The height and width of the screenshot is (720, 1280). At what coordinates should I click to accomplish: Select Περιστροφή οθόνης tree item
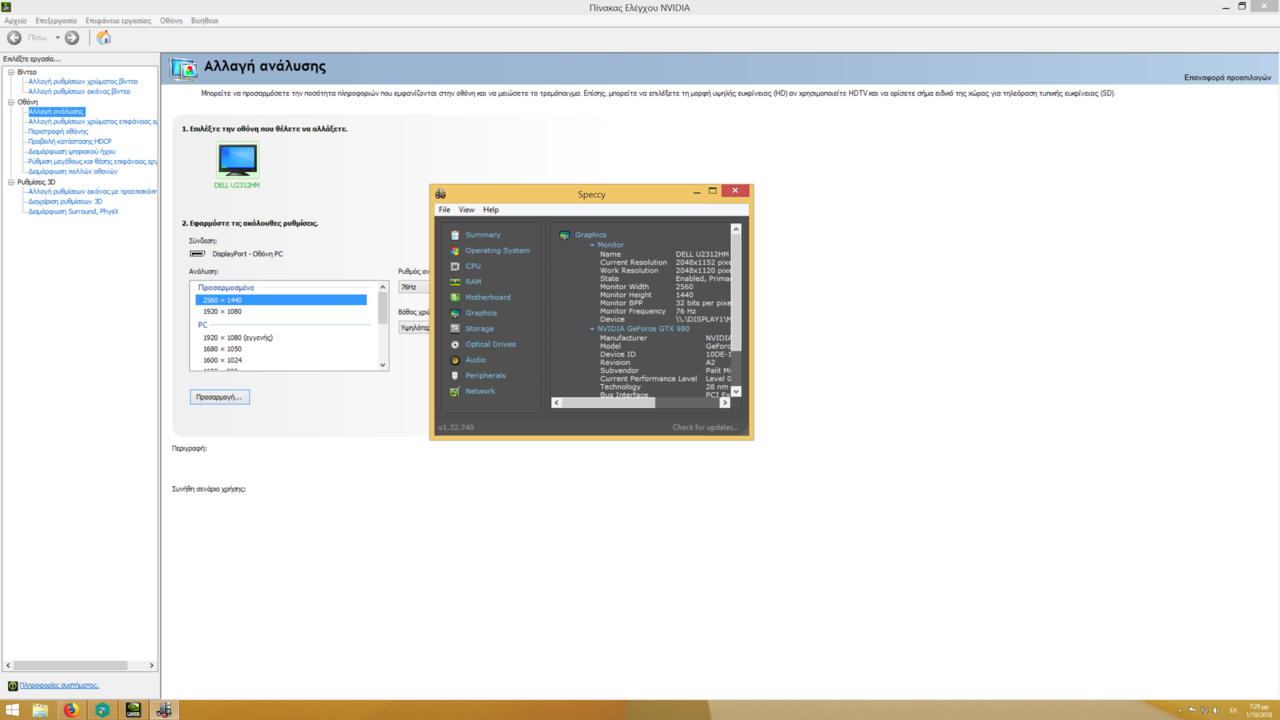pos(58,132)
